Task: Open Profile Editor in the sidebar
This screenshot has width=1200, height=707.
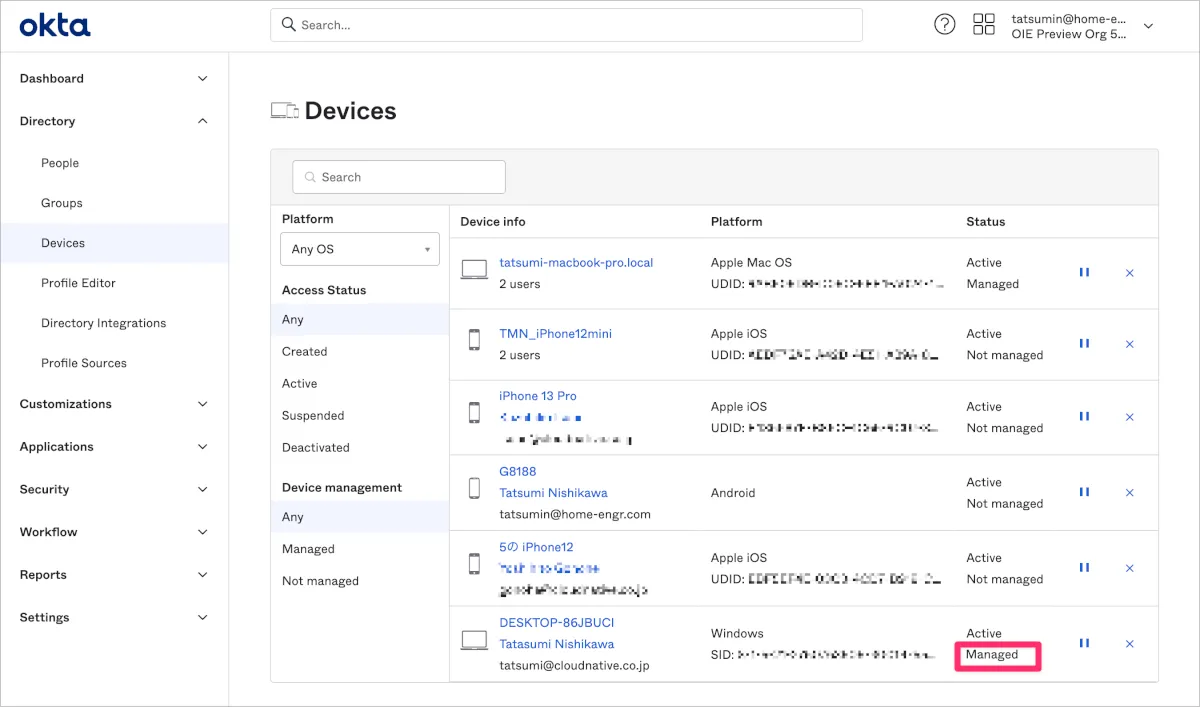Action: tap(78, 283)
